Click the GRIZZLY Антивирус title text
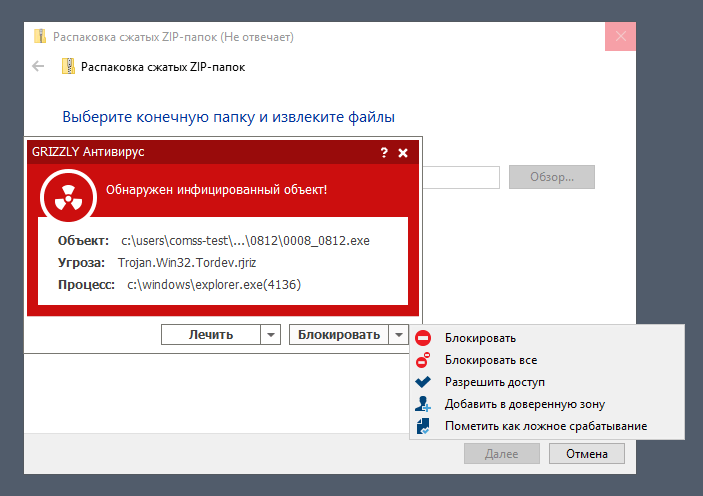This screenshot has width=703, height=496. 88,152
